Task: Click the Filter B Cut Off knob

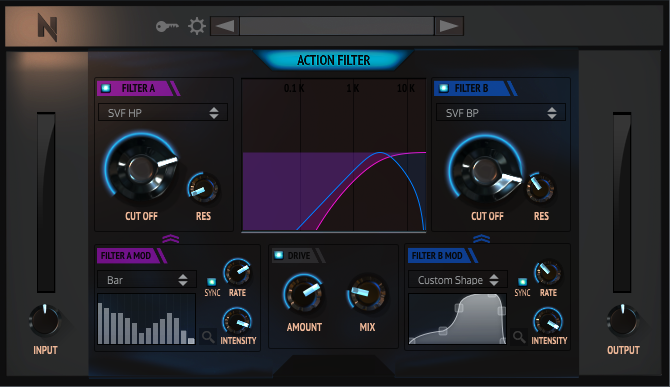Action: (x=485, y=170)
